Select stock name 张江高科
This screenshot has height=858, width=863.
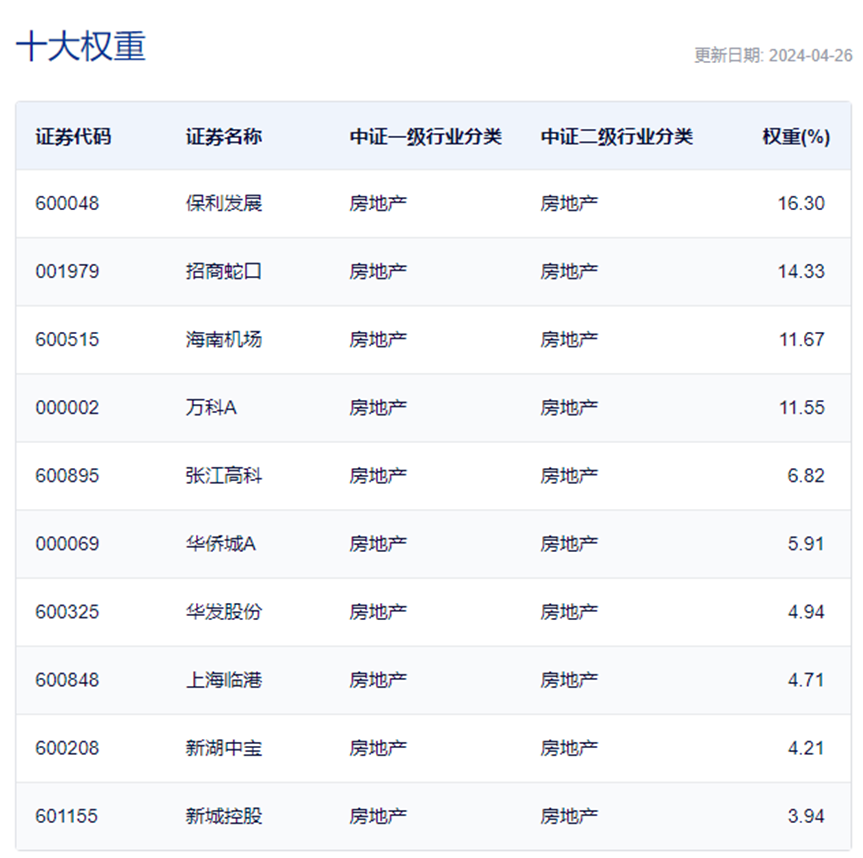click(223, 476)
